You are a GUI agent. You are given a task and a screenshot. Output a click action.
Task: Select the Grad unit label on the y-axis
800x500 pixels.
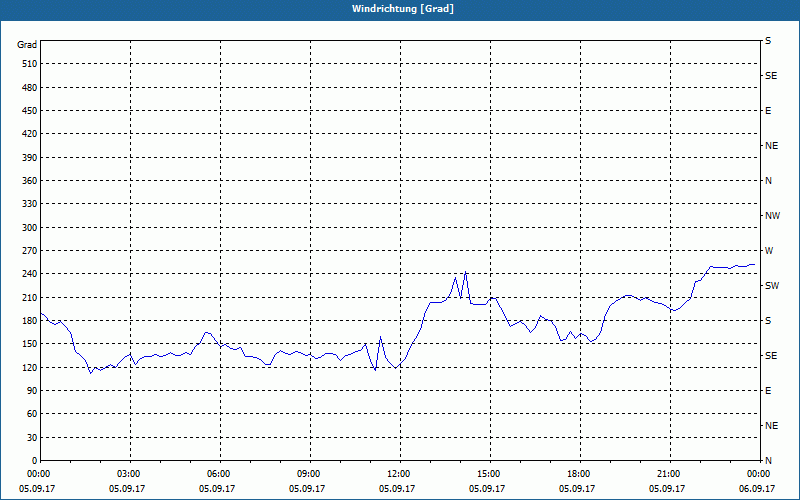pos(27,45)
